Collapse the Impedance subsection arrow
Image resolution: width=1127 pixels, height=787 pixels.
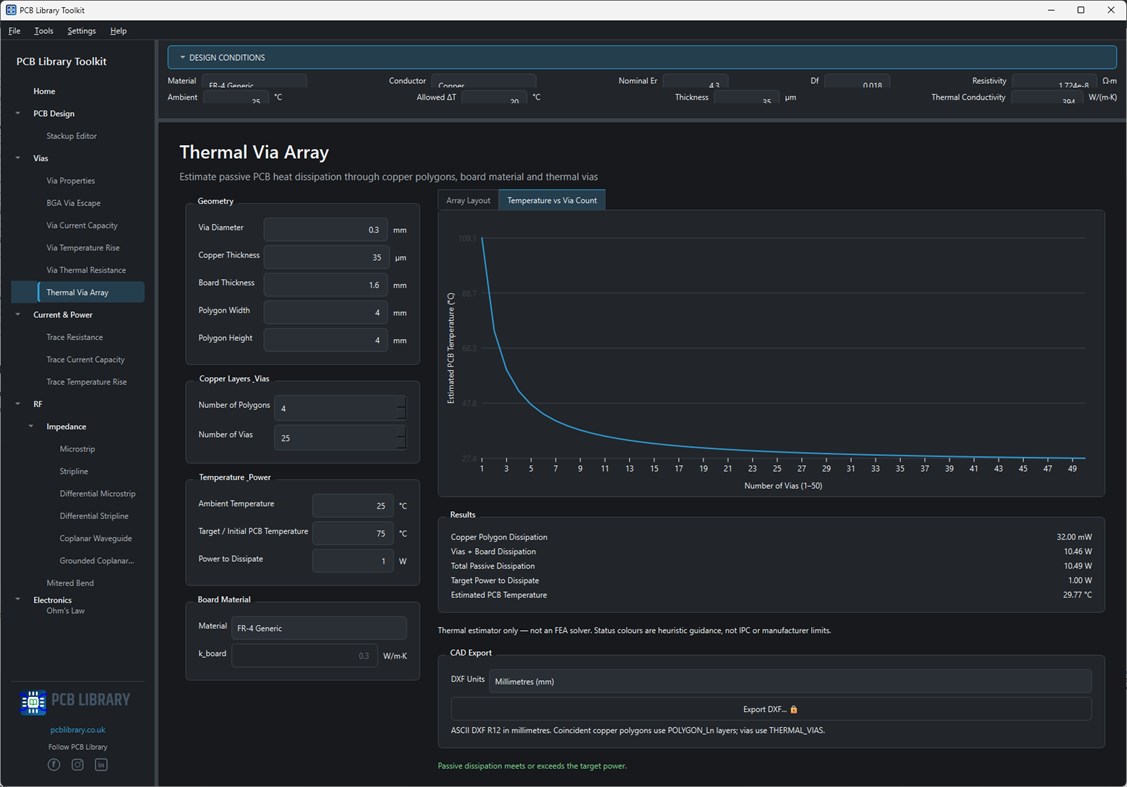click(31, 426)
